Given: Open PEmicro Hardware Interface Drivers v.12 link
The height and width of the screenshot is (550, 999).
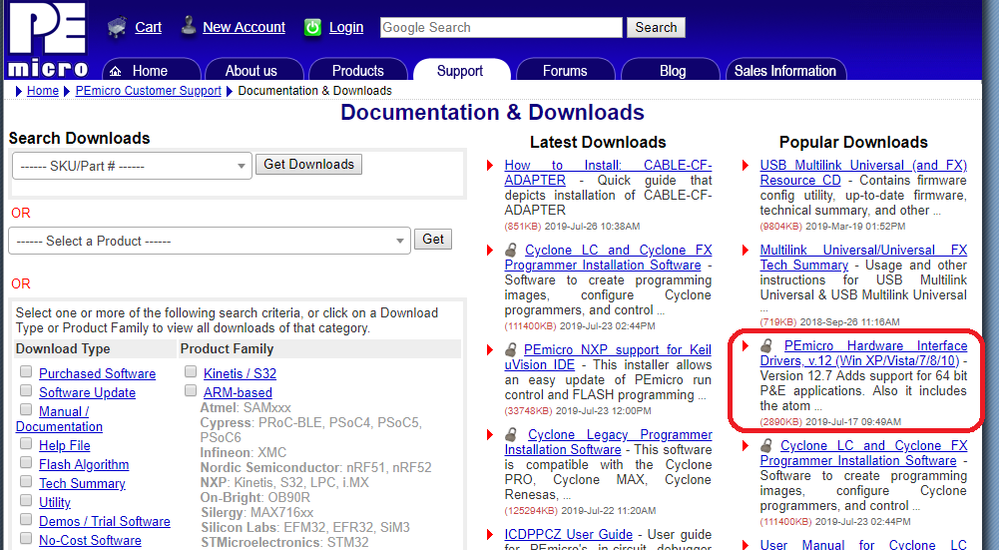Looking at the screenshot, I should (x=863, y=353).
